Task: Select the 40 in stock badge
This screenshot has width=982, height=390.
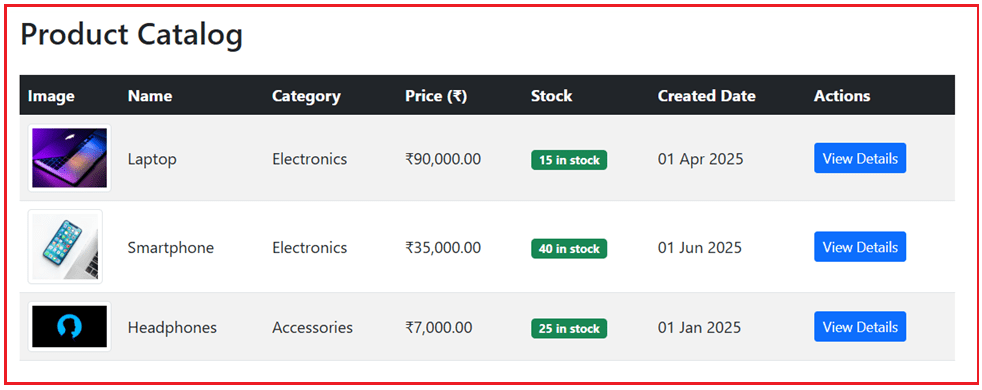Action: coord(569,249)
